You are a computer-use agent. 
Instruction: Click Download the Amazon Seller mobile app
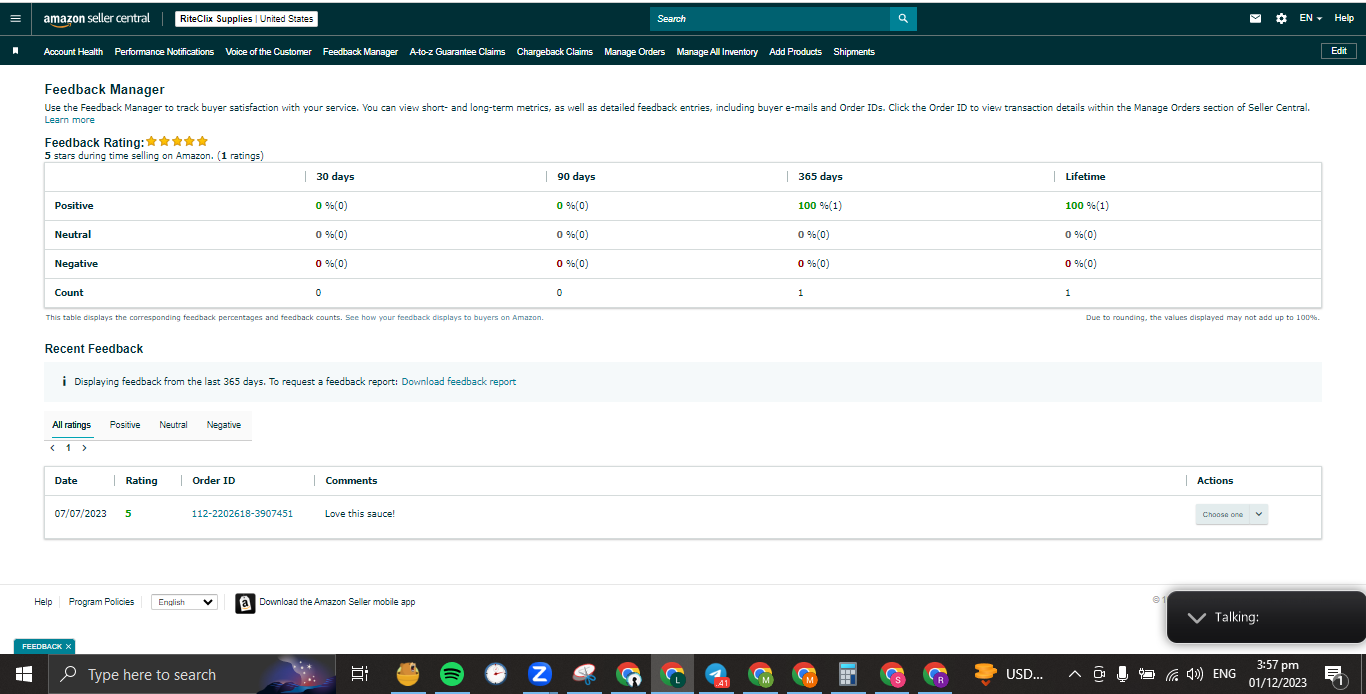pyautogui.click(x=337, y=602)
